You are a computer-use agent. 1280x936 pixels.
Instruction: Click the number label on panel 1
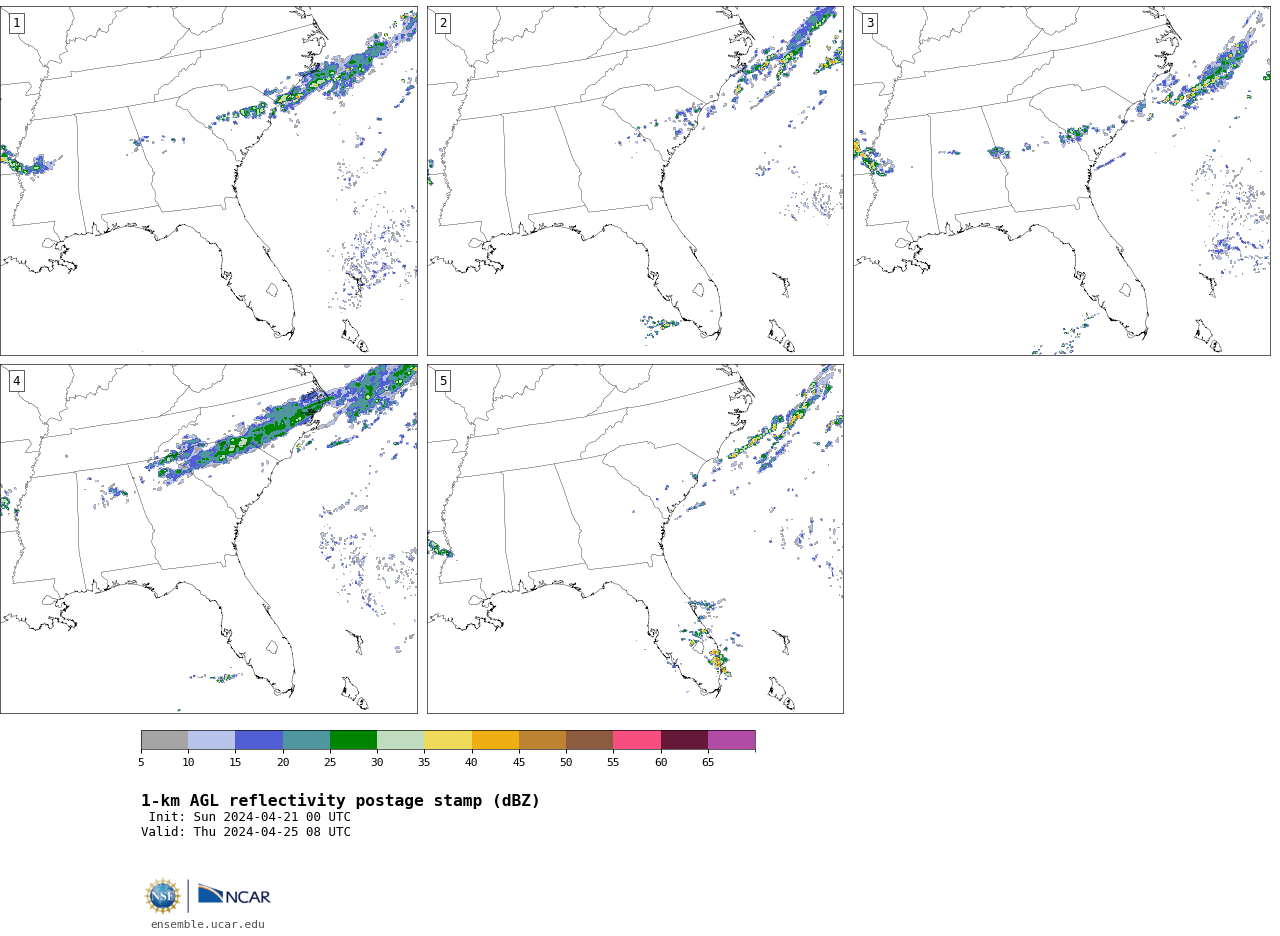(16, 23)
